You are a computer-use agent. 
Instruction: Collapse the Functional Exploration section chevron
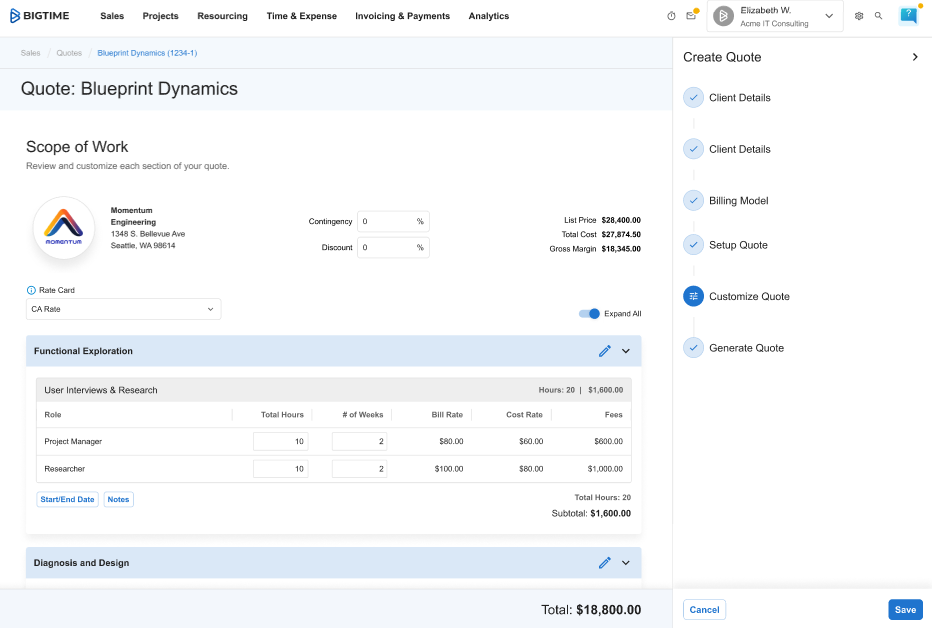(626, 351)
